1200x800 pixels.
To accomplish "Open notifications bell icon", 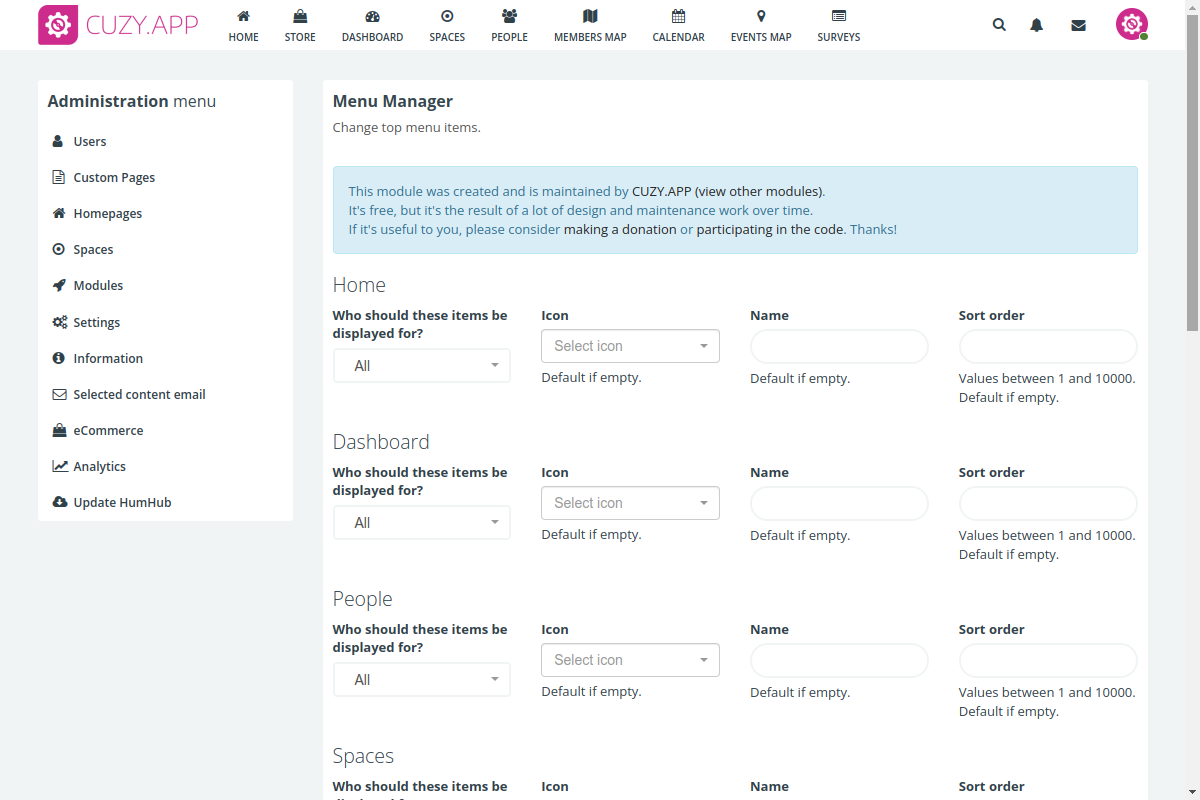I will (x=1036, y=25).
